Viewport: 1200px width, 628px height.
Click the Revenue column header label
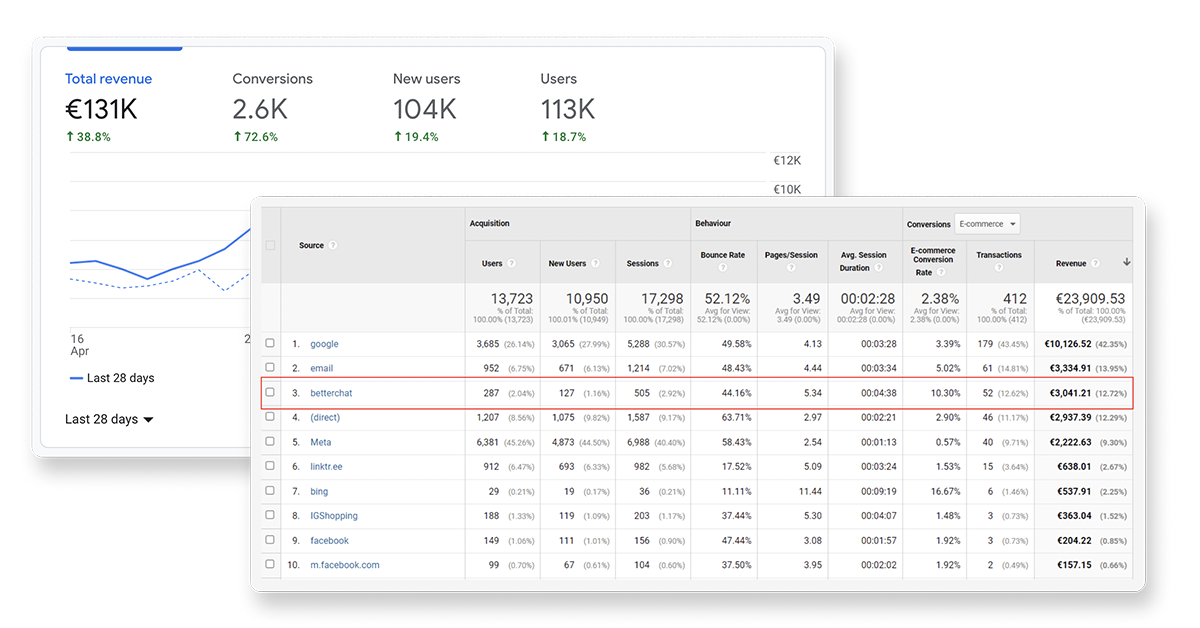point(1071,264)
